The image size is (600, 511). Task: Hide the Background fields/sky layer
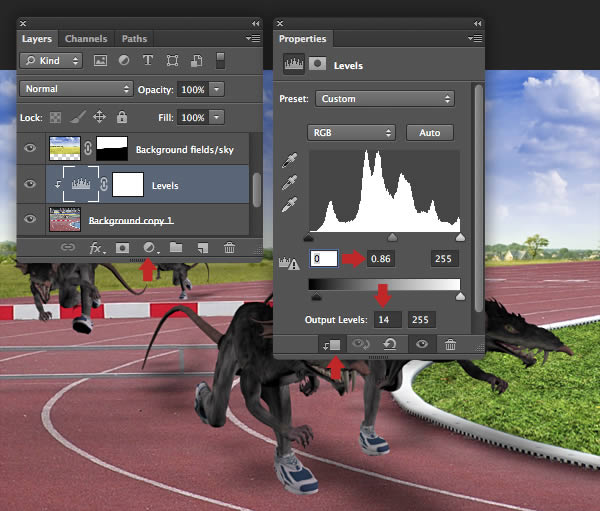tap(30, 148)
